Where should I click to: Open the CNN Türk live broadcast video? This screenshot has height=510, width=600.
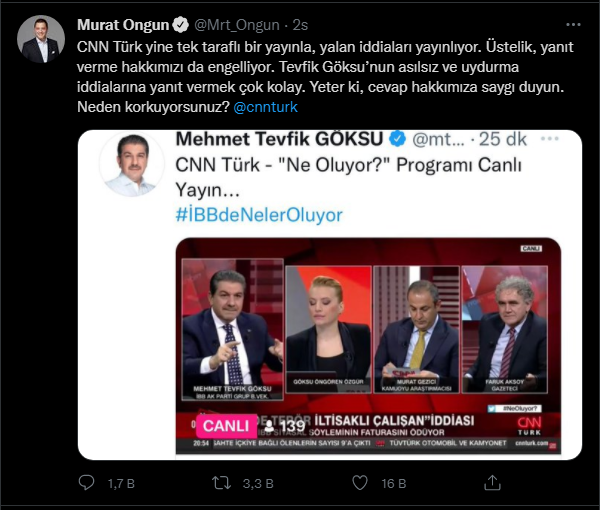tap(368, 346)
